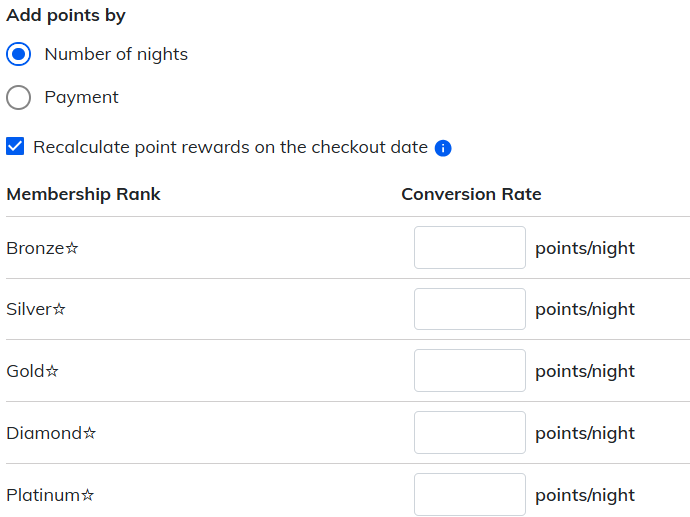
Task: Click the Membership Rank column header
Action: point(83,194)
